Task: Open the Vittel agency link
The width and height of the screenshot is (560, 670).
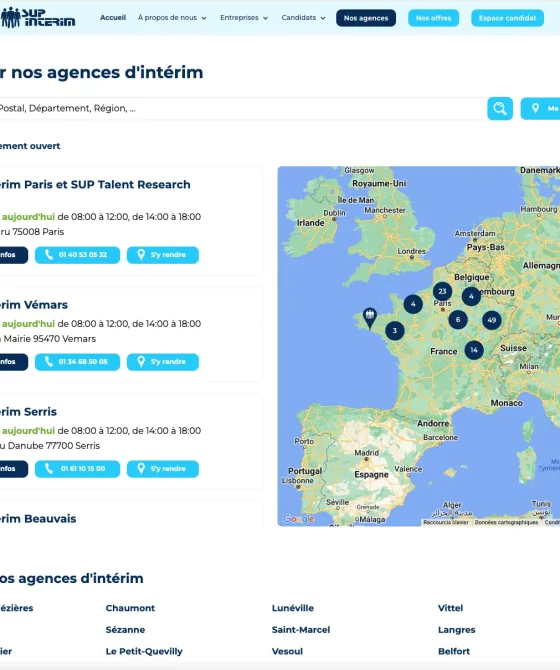Action: [450, 608]
